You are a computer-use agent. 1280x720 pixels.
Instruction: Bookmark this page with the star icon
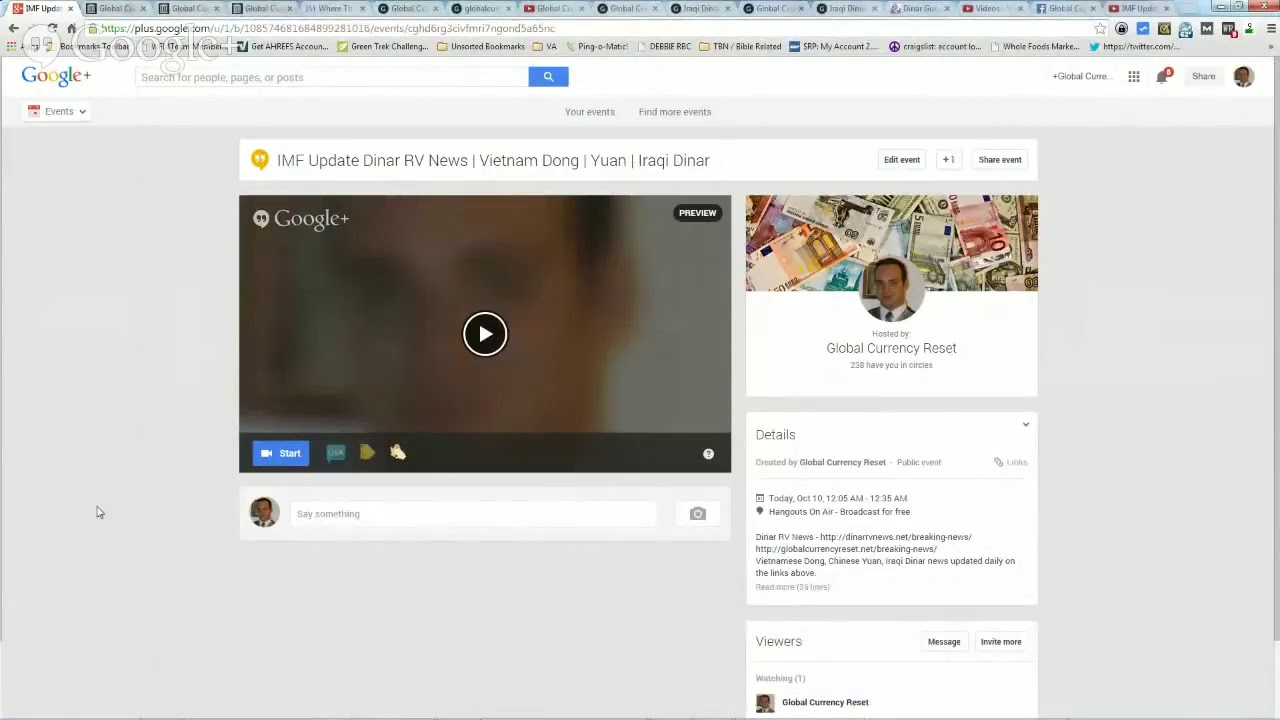click(1100, 29)
